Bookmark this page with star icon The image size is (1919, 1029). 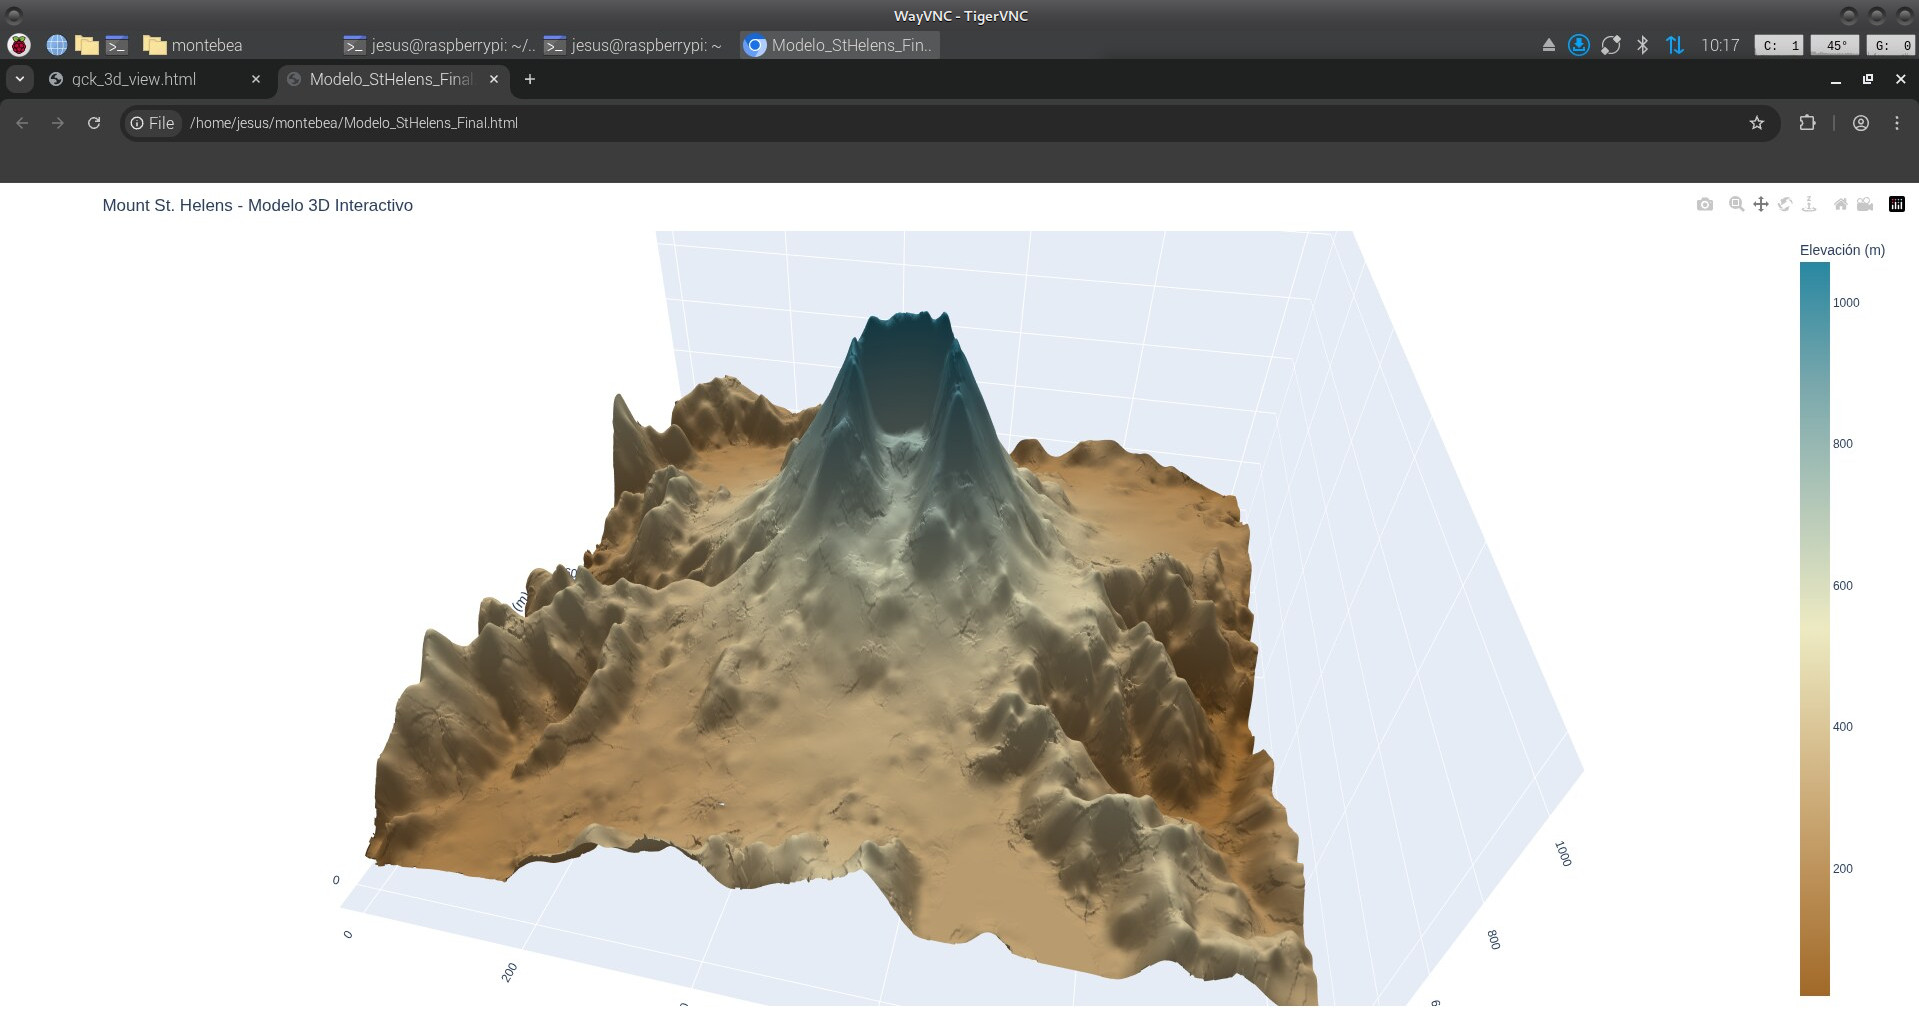(1757, 123)
